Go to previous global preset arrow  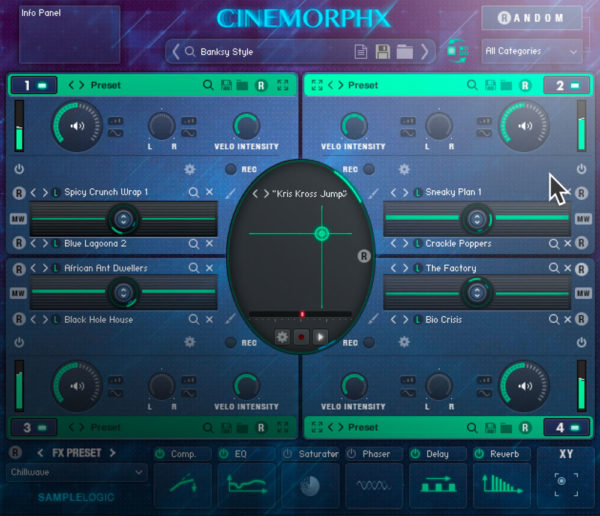pyautogui.click(x=176, y=52)
